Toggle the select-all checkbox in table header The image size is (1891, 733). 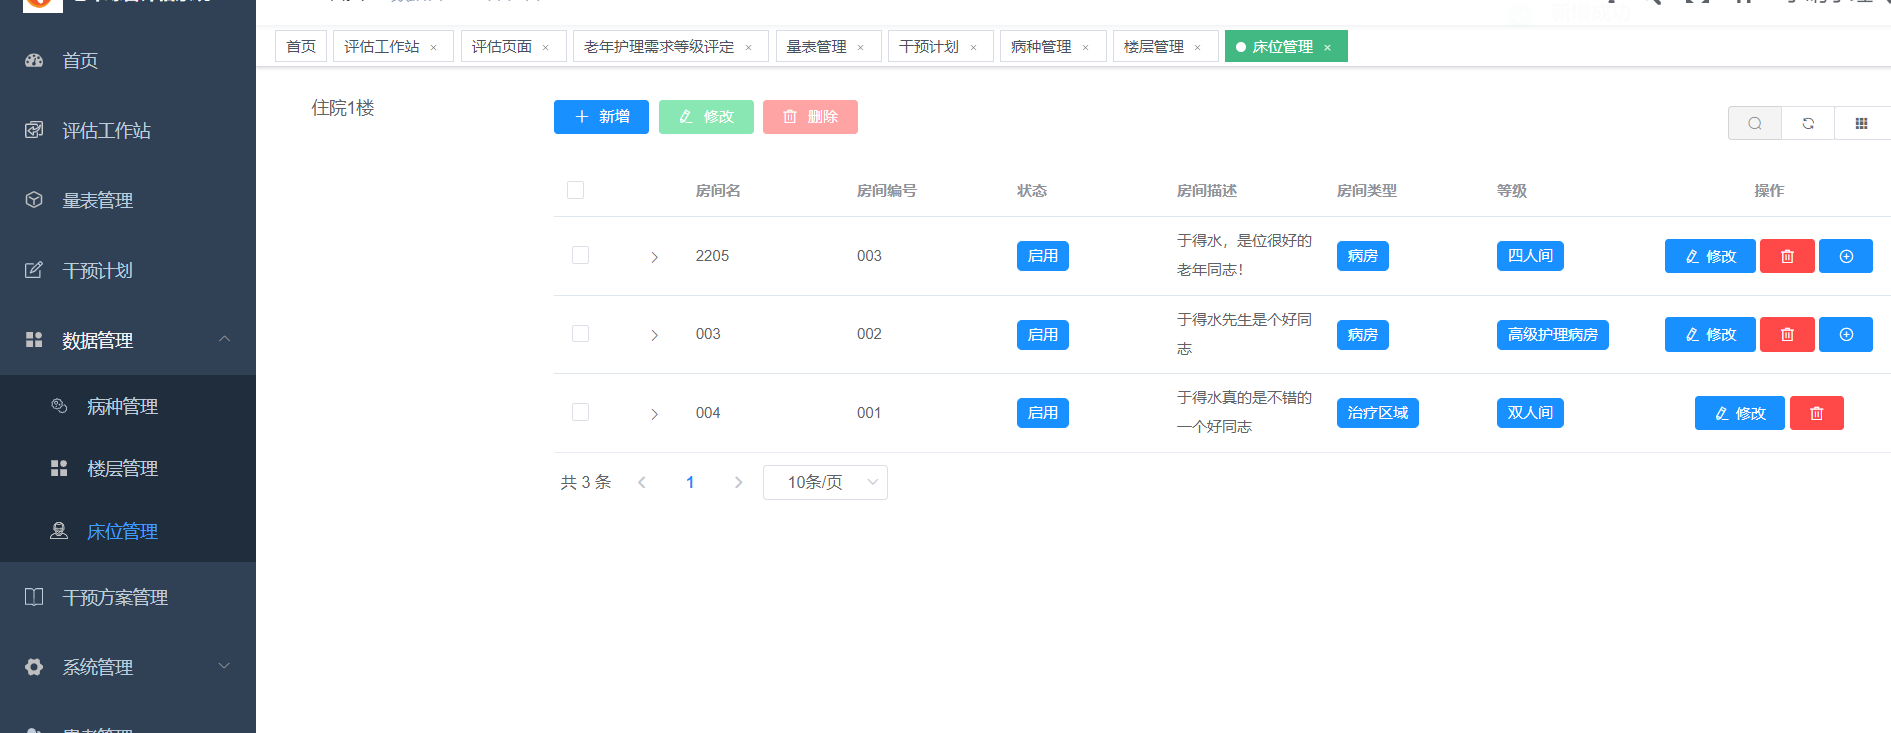(575, 190)
